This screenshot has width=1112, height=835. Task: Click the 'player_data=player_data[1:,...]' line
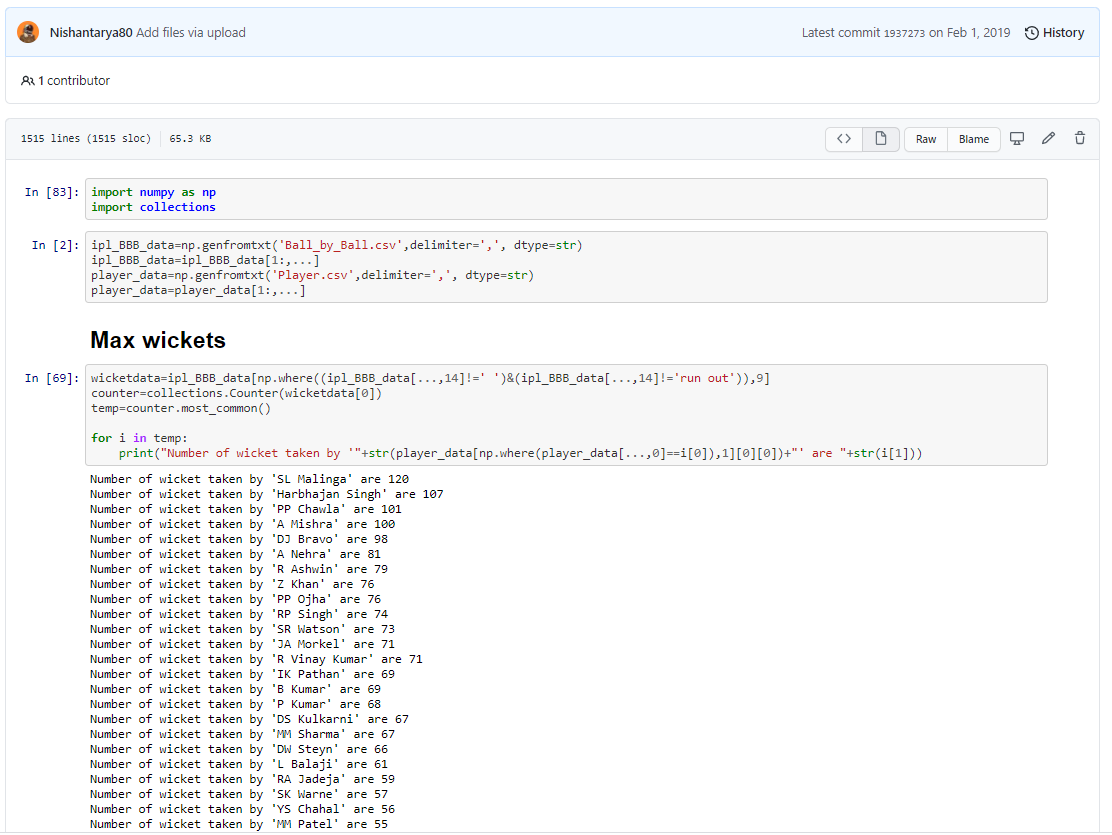198,290
